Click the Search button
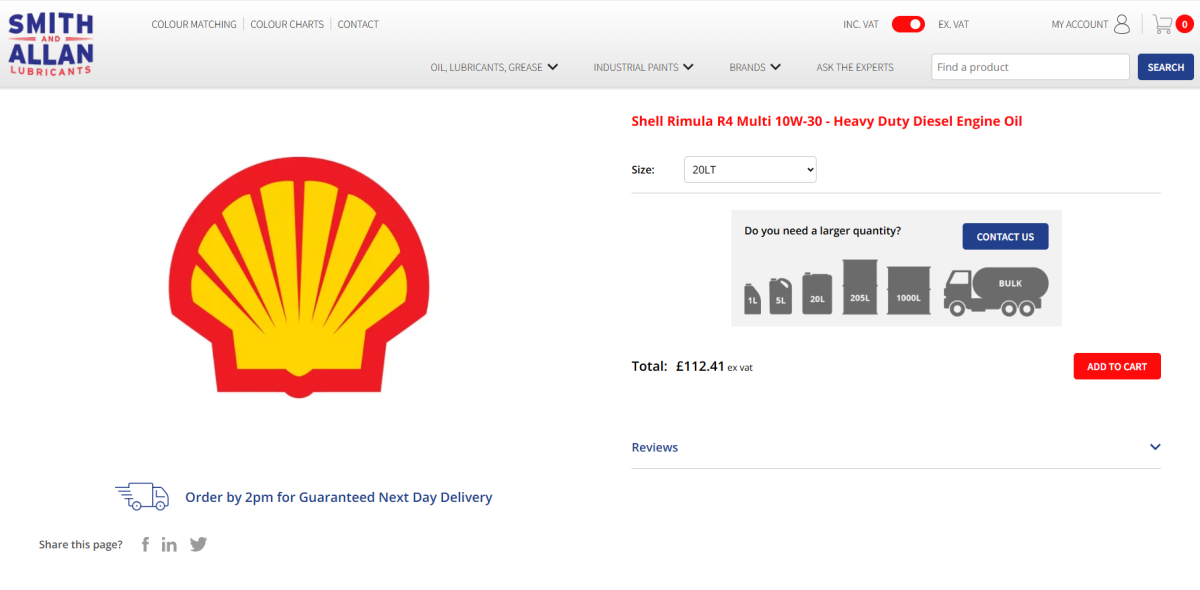The image size is (1200, 590). coord(1166,67)
